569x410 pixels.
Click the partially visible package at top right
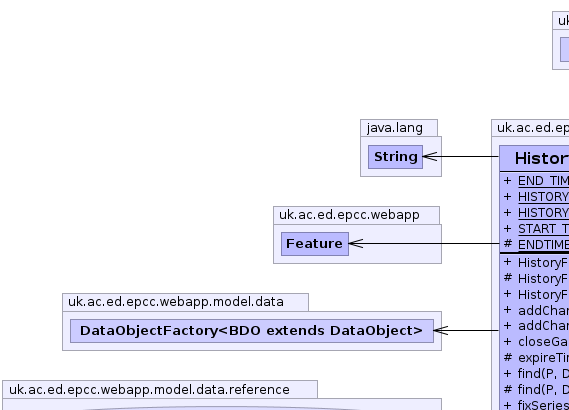pyautogui.click(x=561, y=40)
